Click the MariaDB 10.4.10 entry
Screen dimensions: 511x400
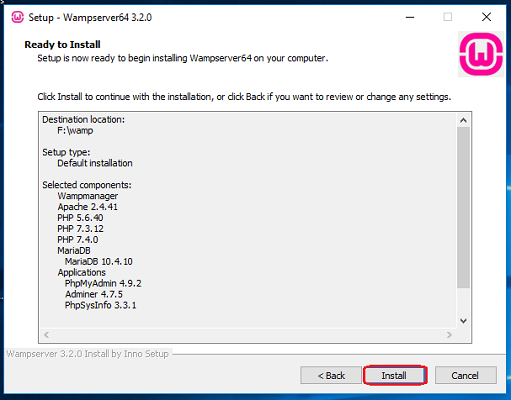coord(99,261)
